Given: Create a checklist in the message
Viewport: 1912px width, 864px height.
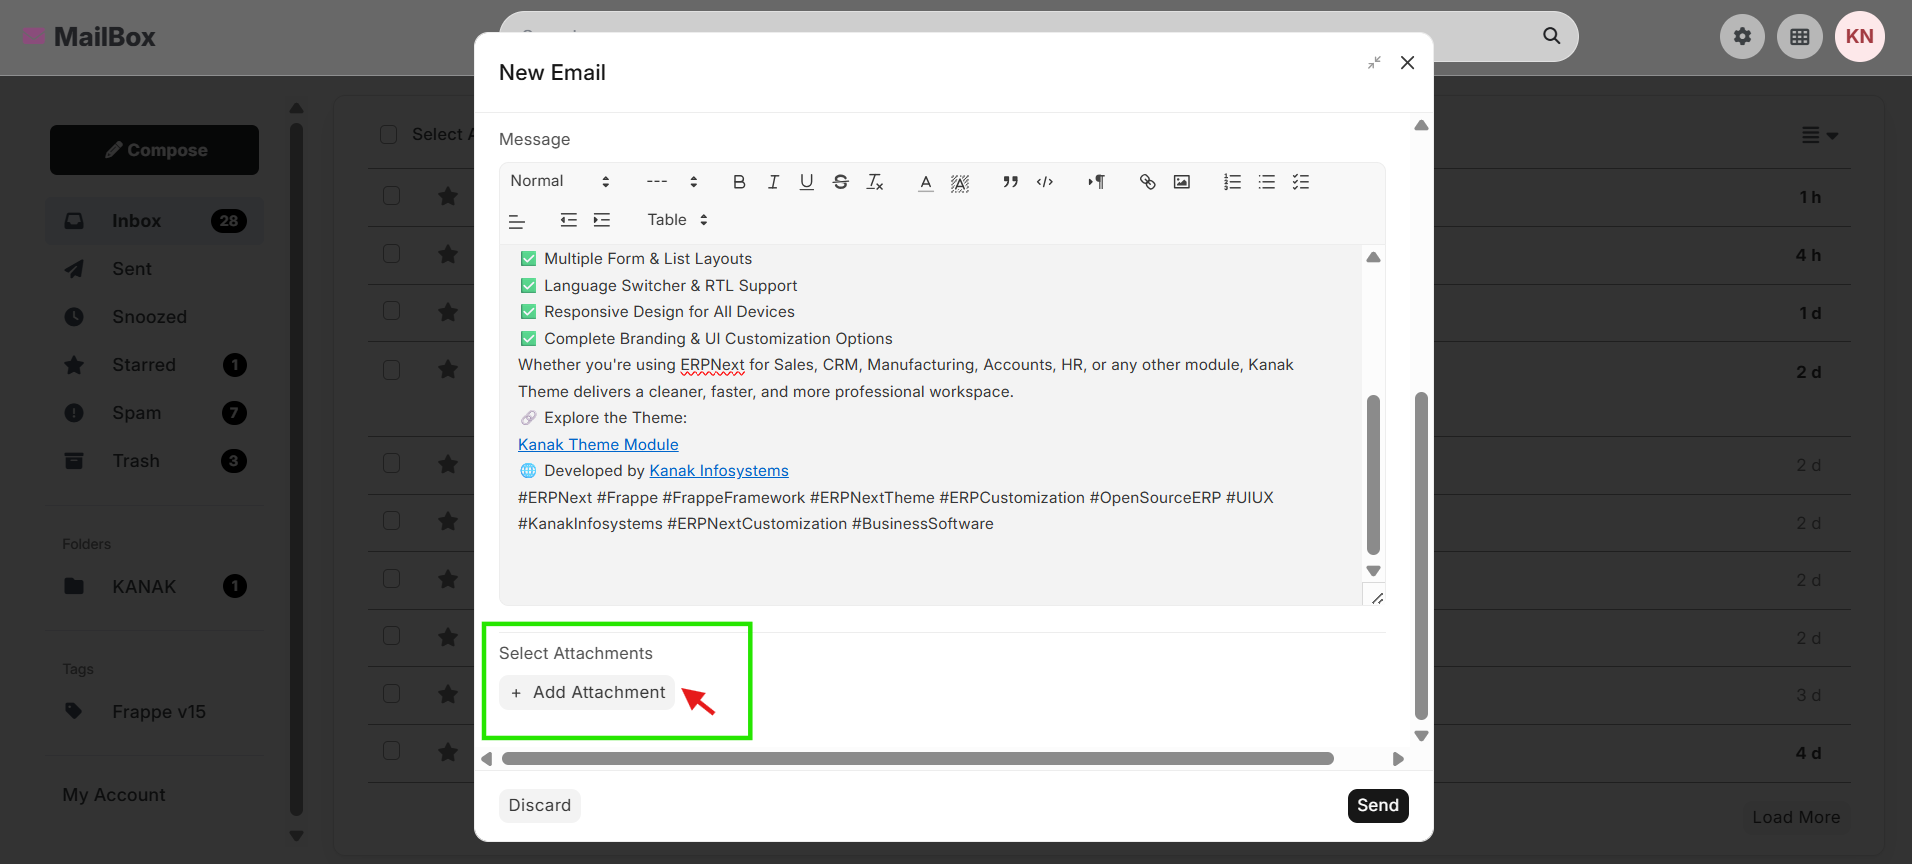Looking at the screenshot, I should click(x=1301, y=182).
